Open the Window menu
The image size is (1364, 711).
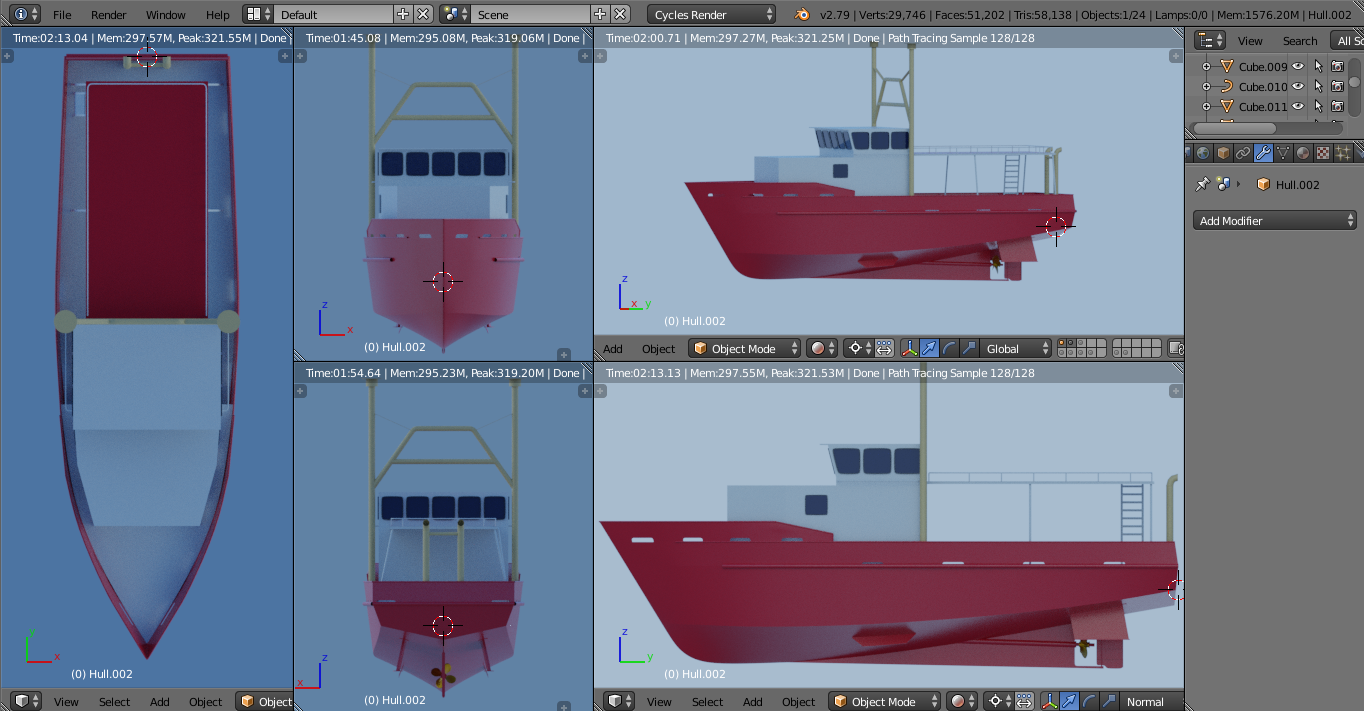click(x=166, y=15)
